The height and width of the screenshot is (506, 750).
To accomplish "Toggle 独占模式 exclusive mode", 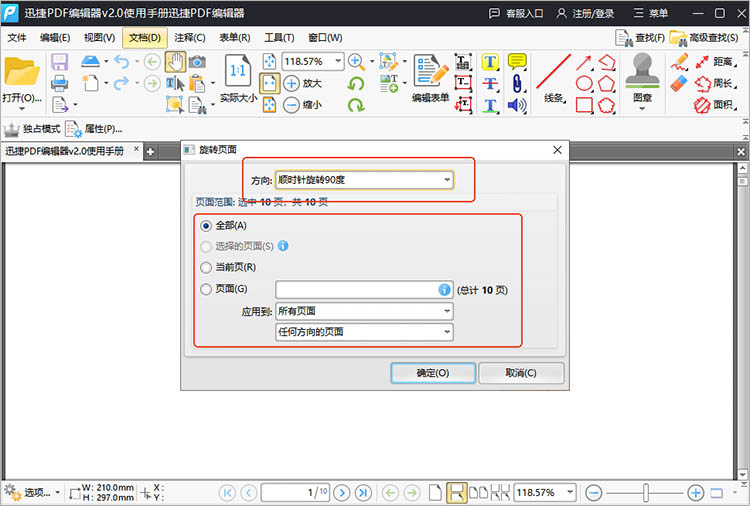I will 32,129.
